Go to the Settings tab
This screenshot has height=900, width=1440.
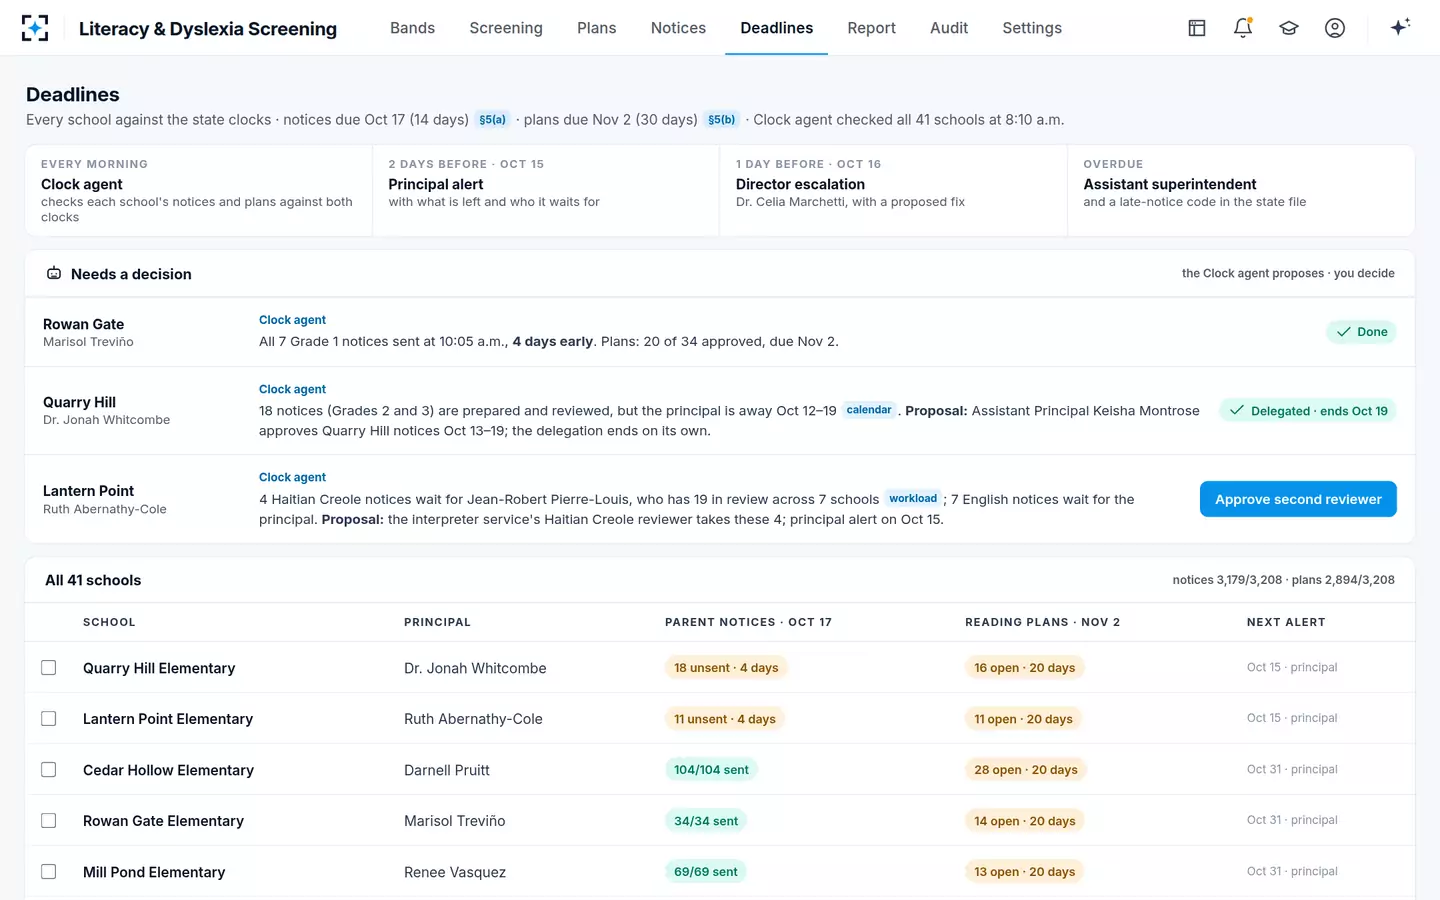point(1032,28)
